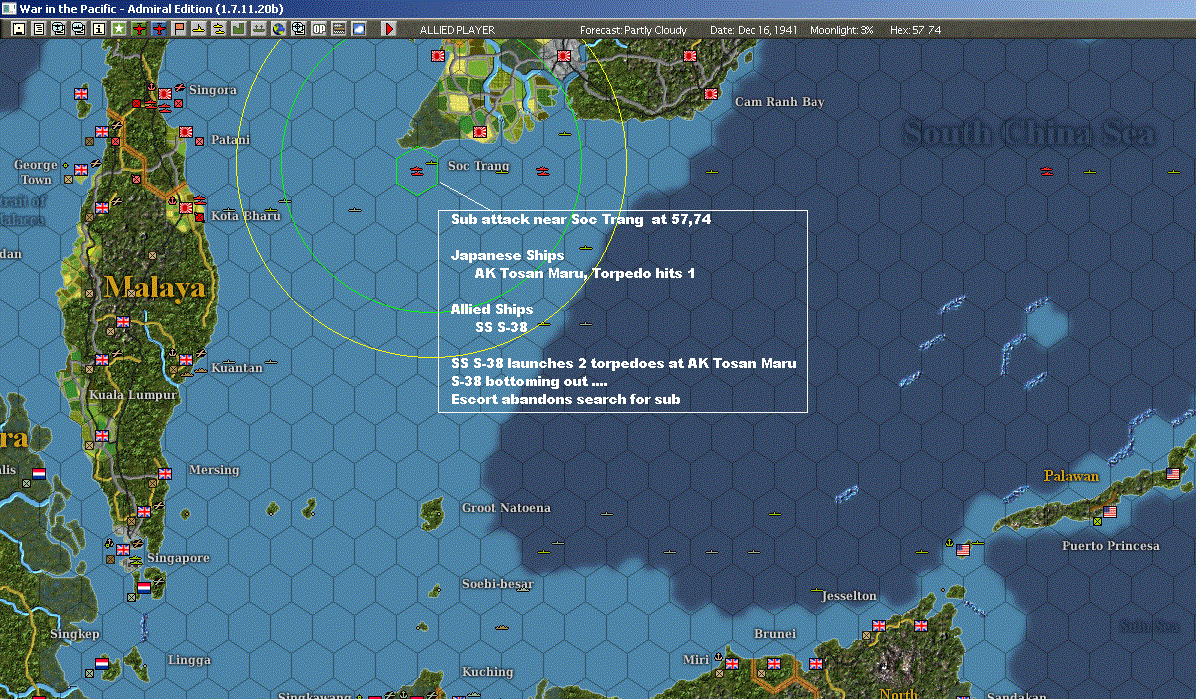
Task: Click the floppy disk save game icon
Action: pos(19,29)
